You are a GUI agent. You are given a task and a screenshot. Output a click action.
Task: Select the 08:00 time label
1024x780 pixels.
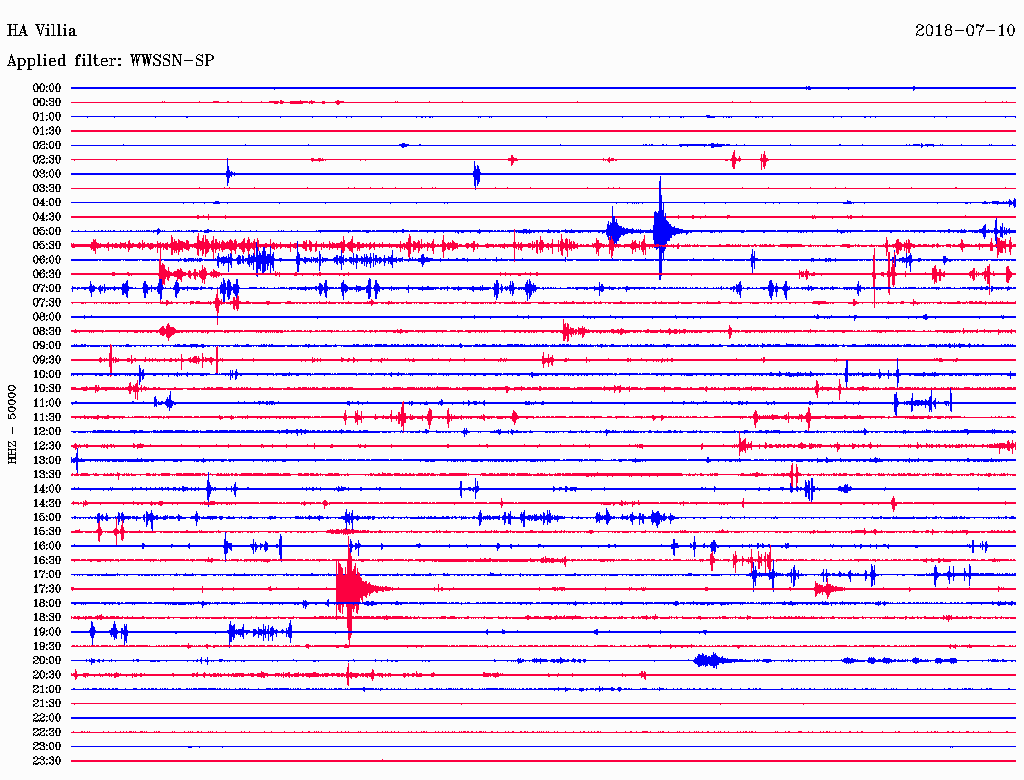[x=47, y=317]
